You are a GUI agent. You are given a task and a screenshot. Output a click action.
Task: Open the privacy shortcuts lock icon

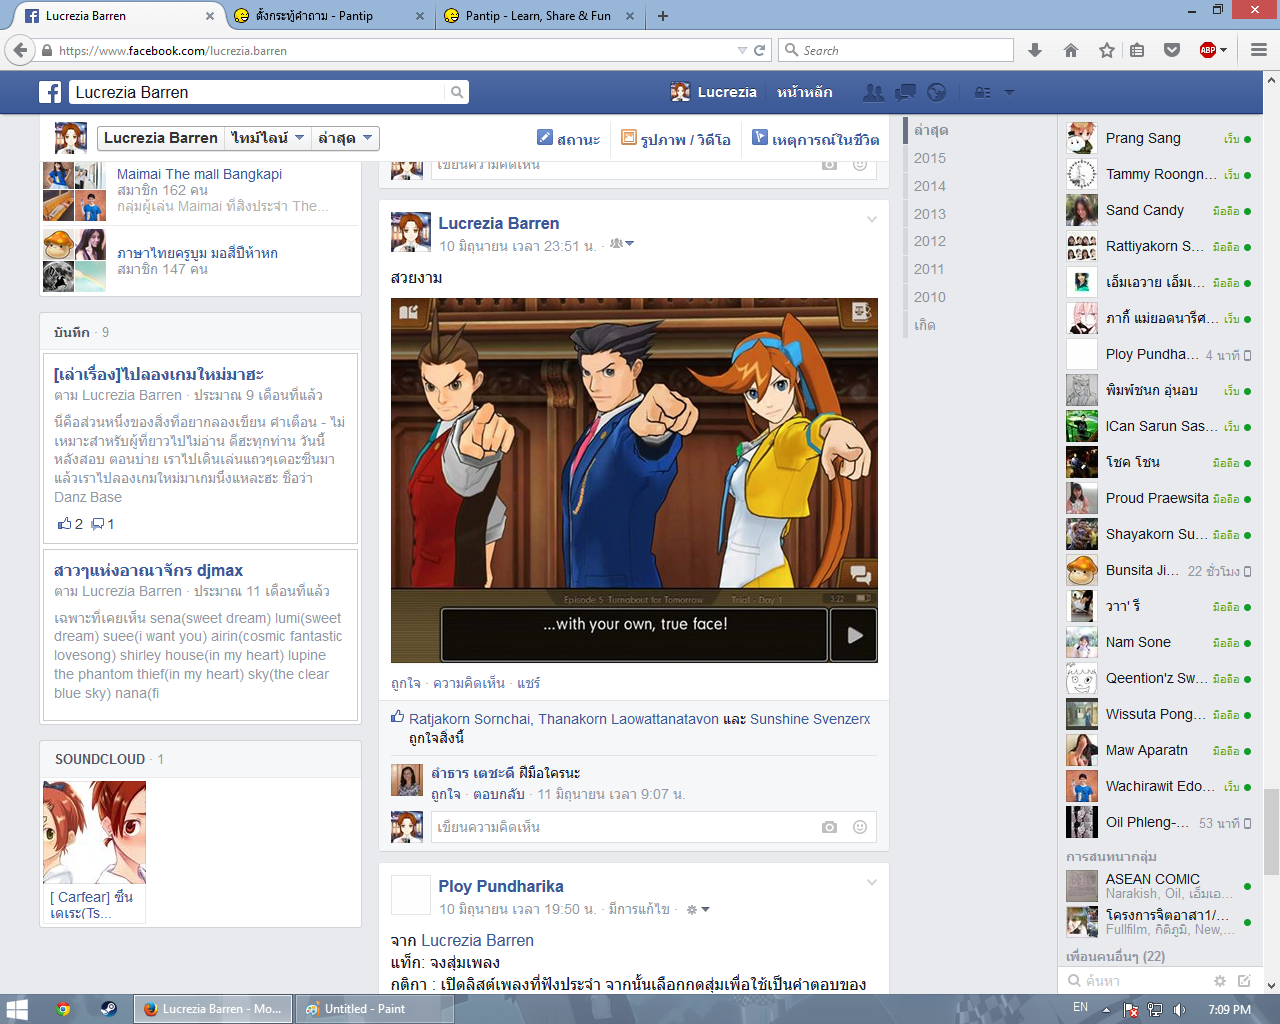point(983,92)
